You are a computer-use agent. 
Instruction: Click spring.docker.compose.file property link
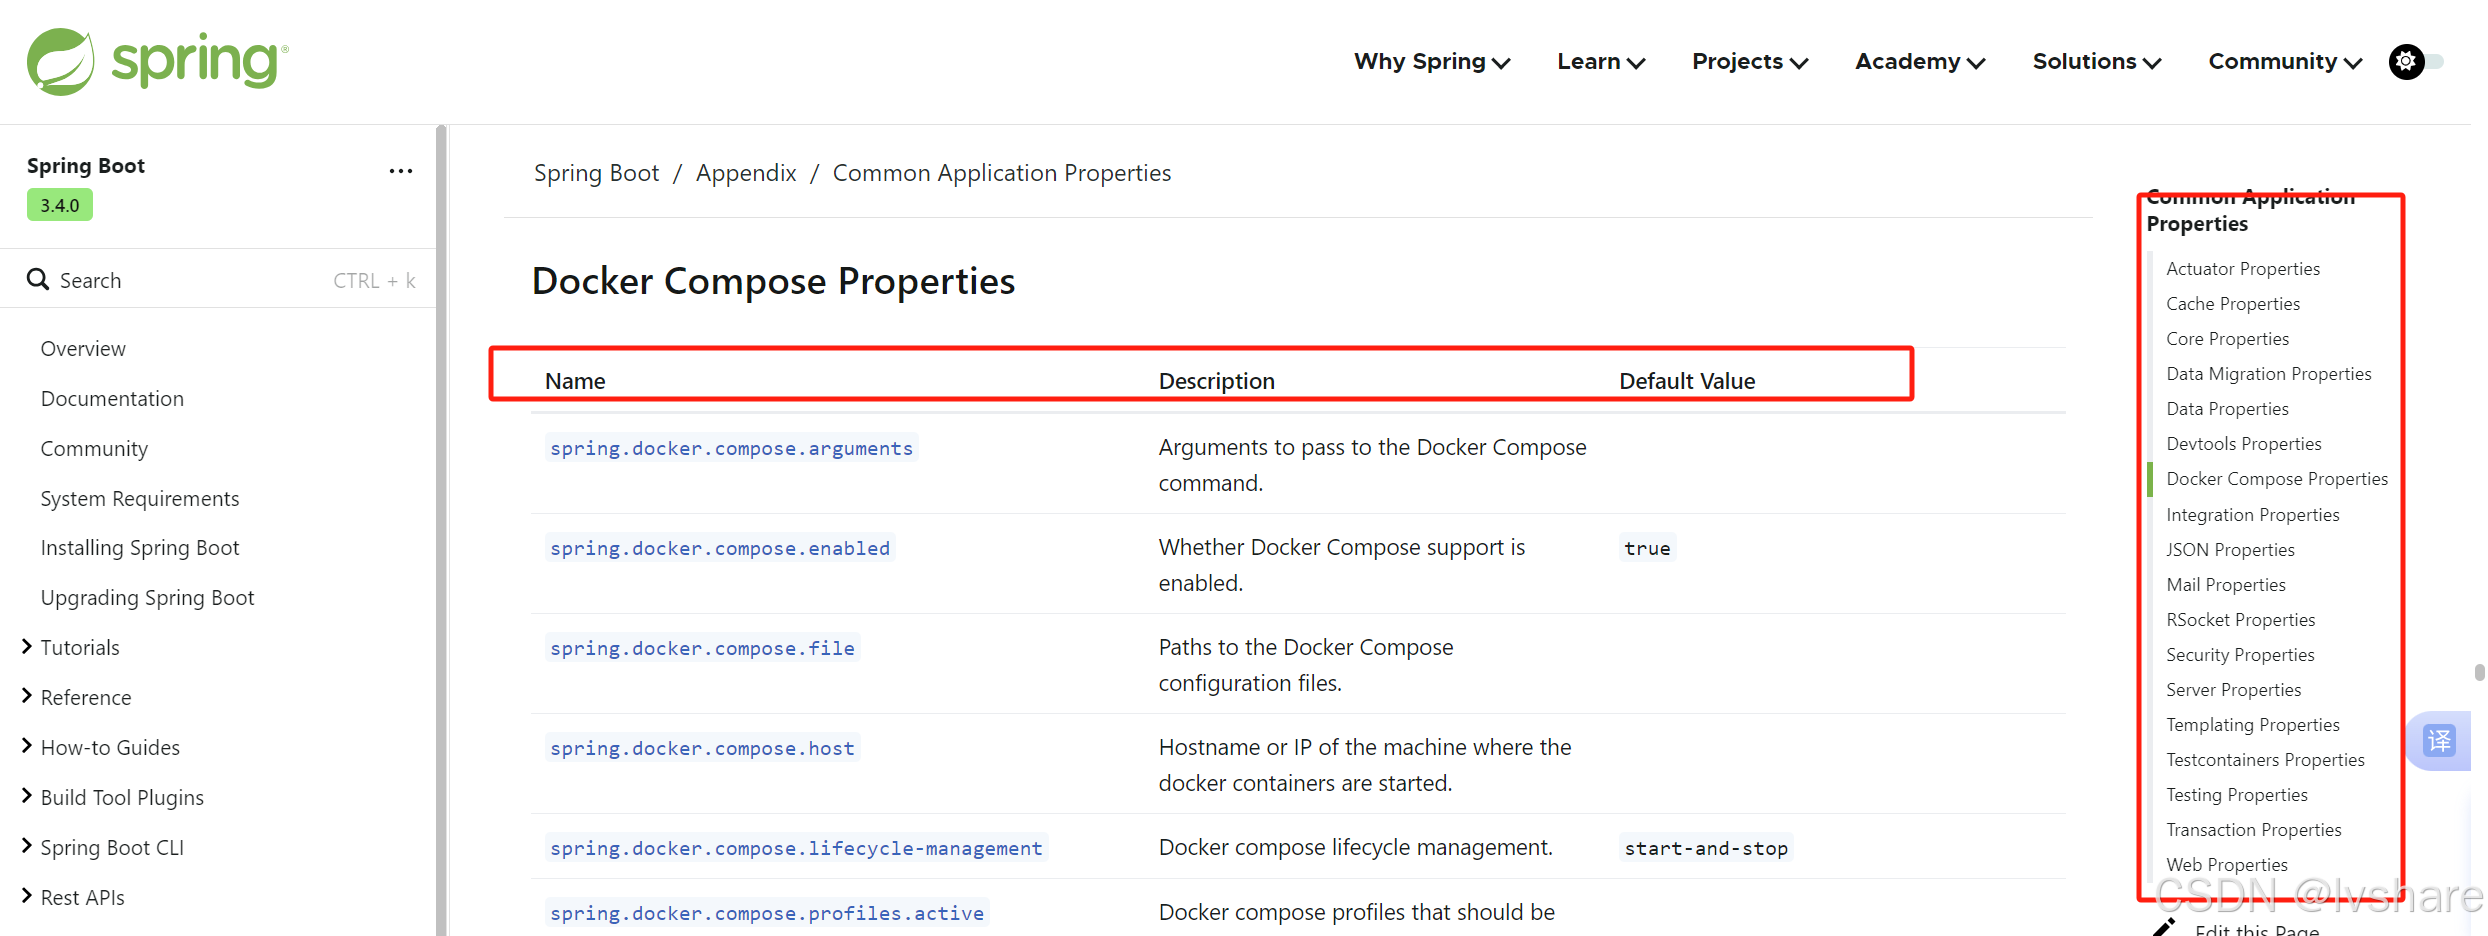pos(702,648)
